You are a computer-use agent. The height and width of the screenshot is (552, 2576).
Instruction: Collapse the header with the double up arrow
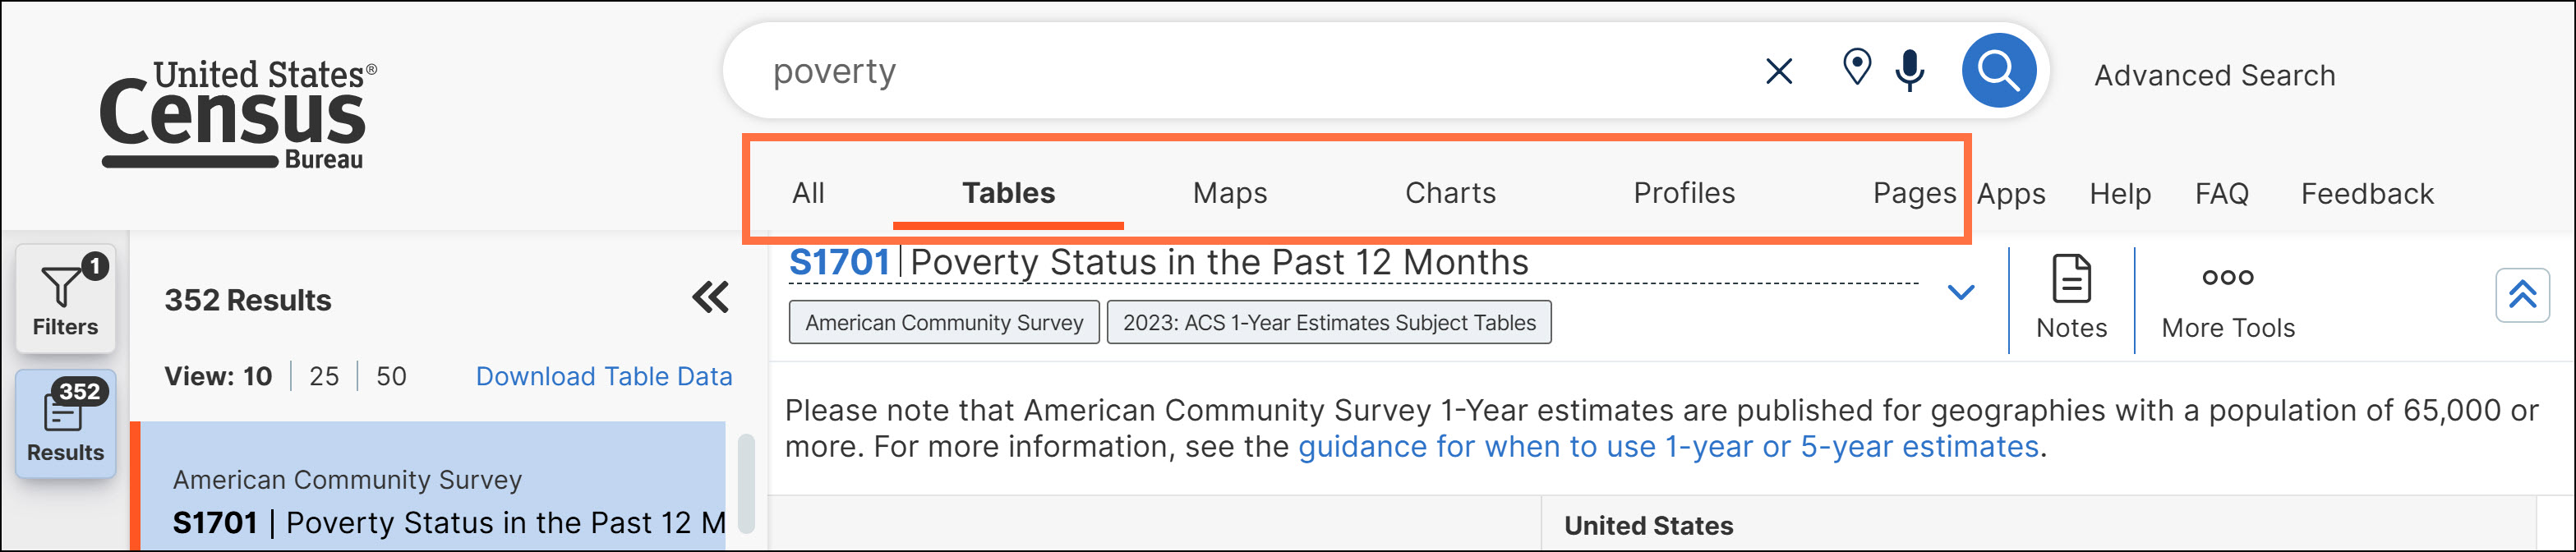coord(2522,295)
